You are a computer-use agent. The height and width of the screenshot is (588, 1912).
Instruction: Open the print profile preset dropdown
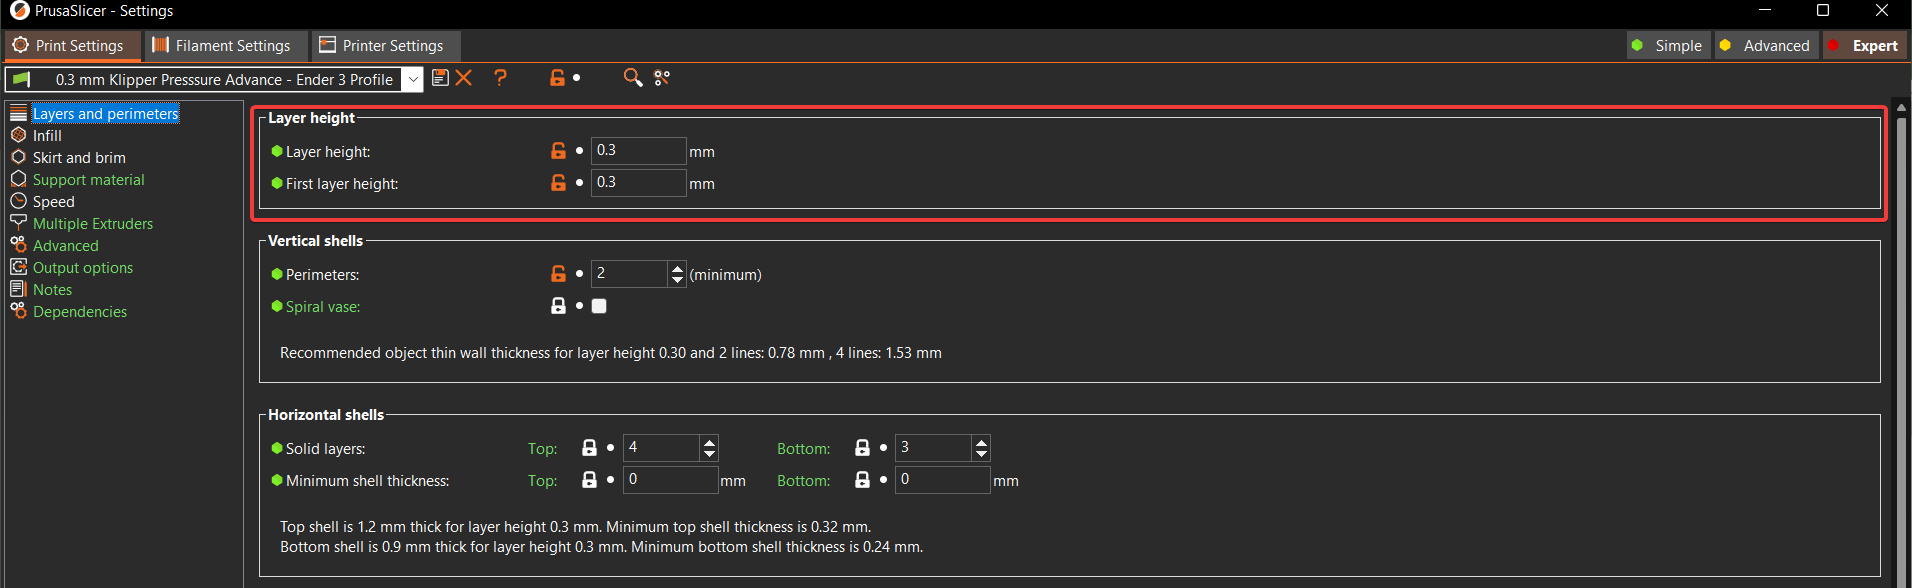413,80
